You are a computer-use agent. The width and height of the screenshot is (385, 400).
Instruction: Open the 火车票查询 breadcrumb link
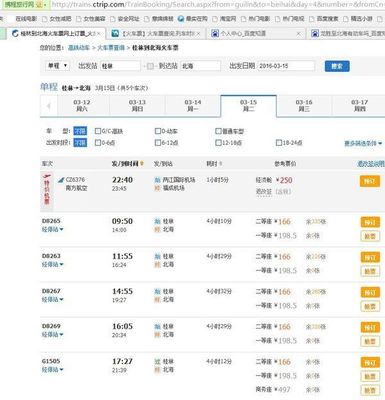point(111,48)
